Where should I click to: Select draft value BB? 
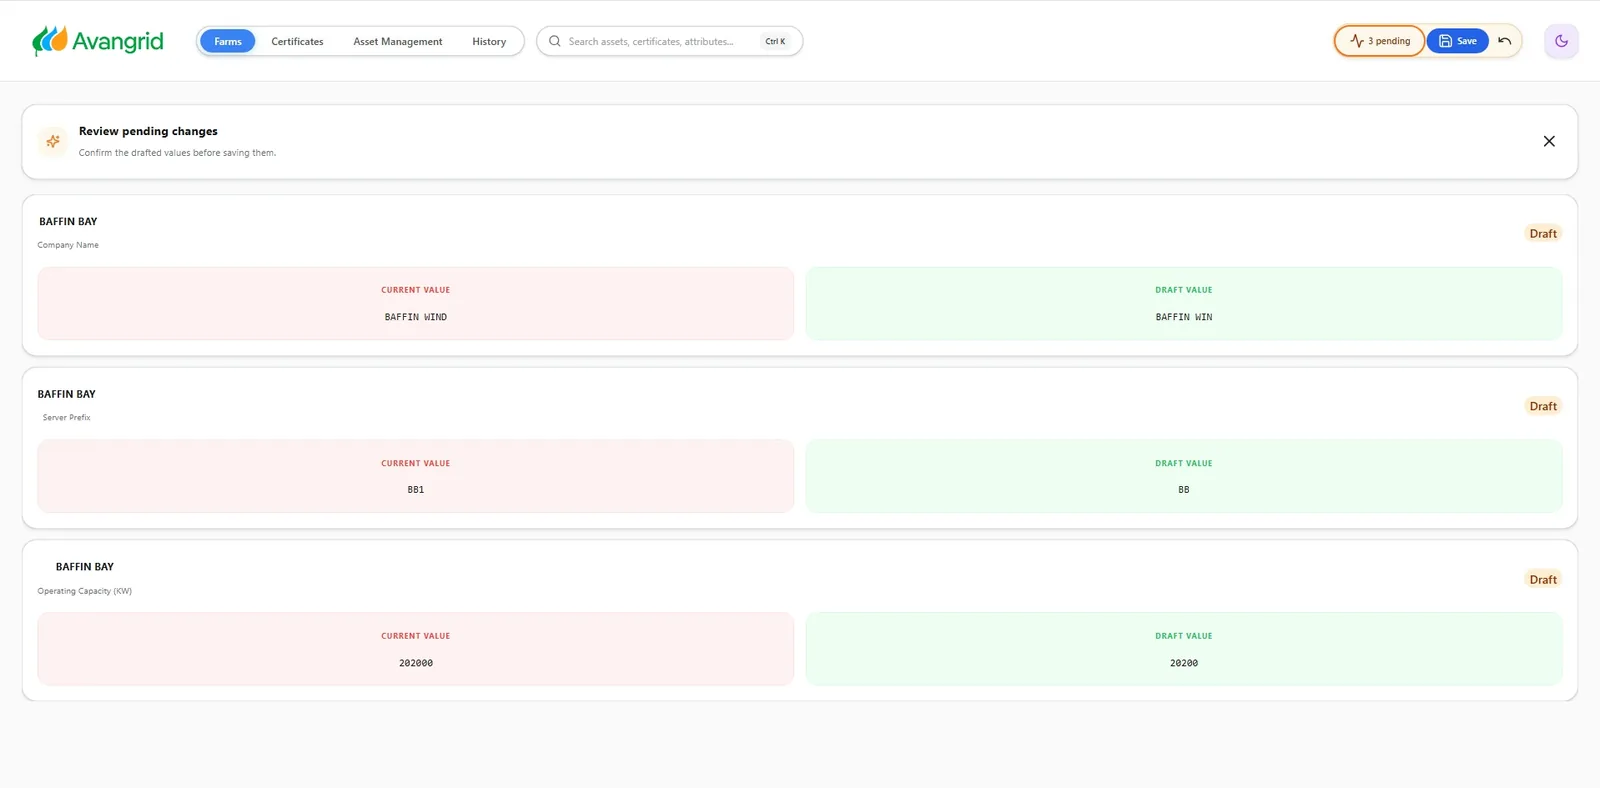pos(1184,490)
